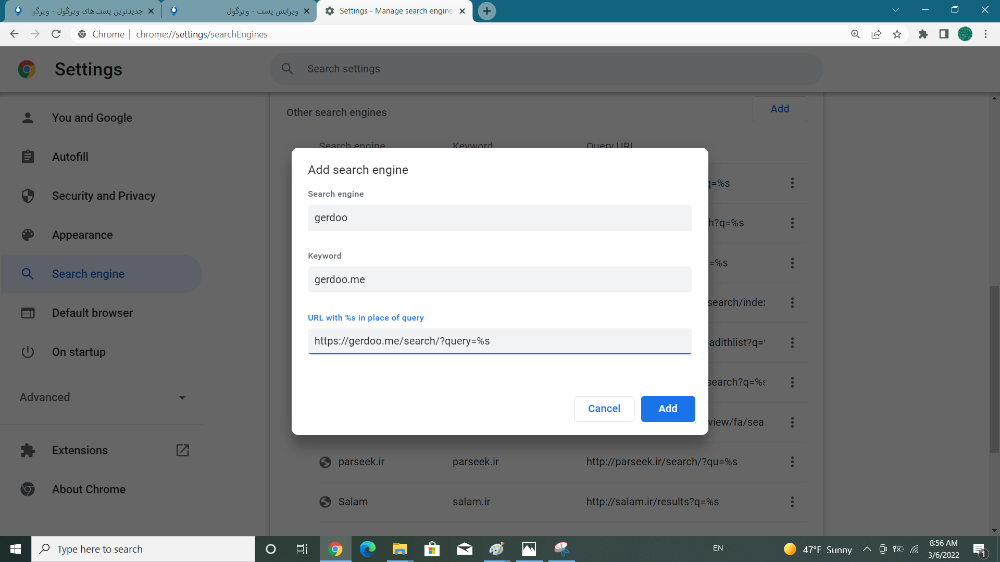Click the taskbar search box
The height and width of the screenshot is (562, 1000).
[143, 549]
